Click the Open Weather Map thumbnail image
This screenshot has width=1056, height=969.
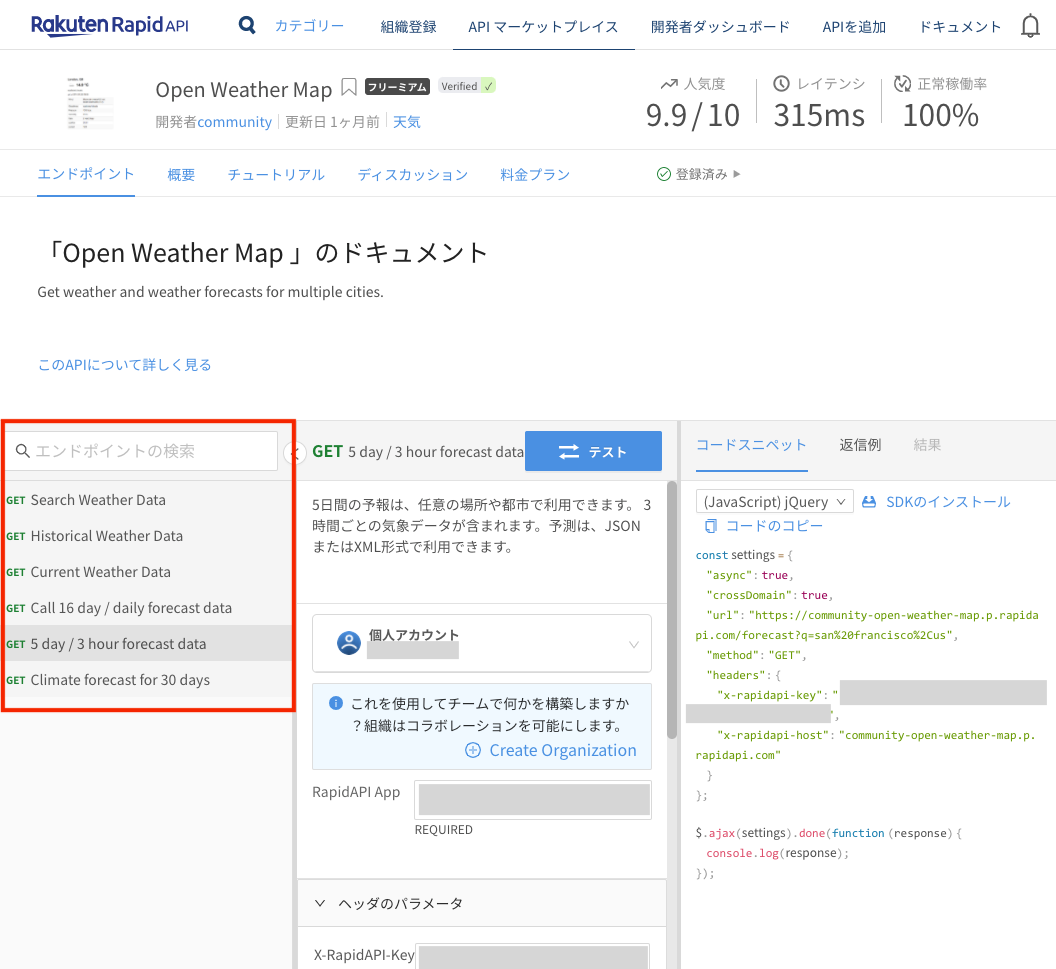90,103
